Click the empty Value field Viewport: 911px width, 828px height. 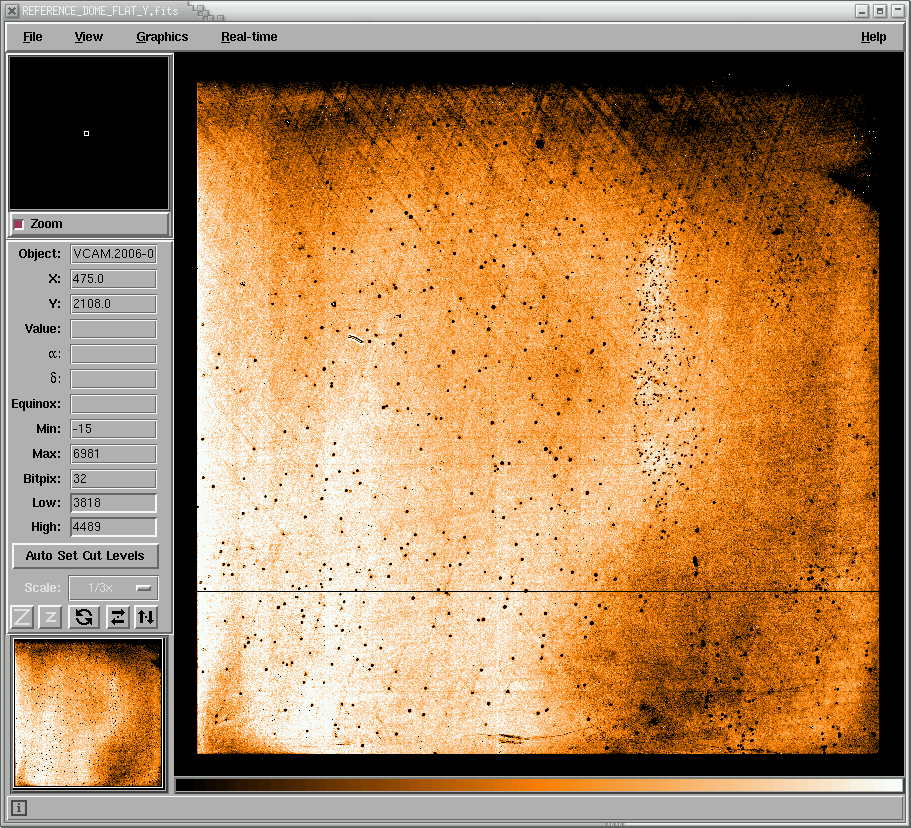[113, 329]
